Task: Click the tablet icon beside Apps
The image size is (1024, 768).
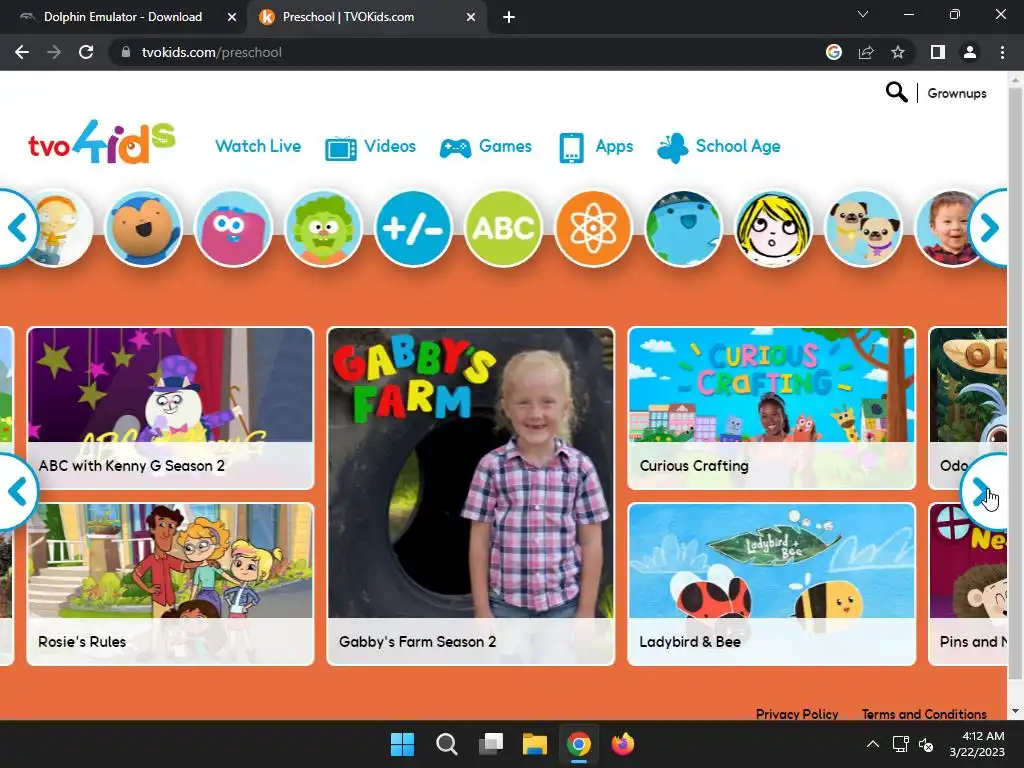Action: [571, 148]
